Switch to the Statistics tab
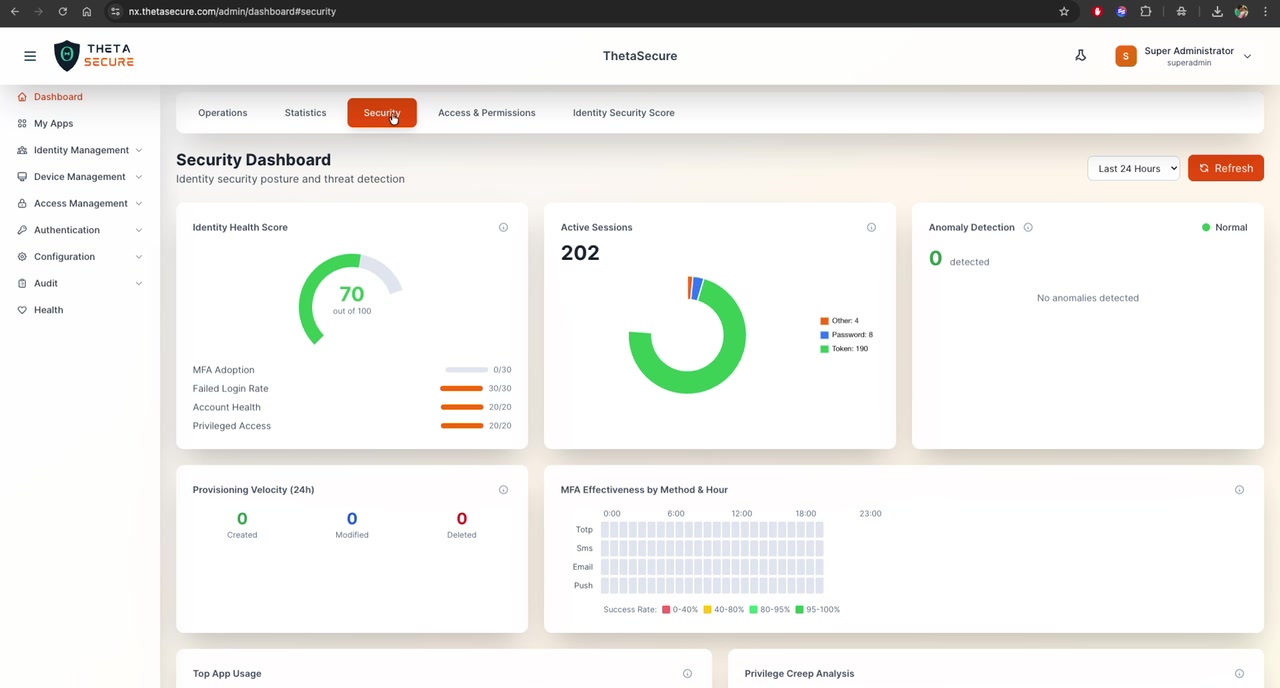The width and height of the screenshot is (1280, 688). point(305,112)
